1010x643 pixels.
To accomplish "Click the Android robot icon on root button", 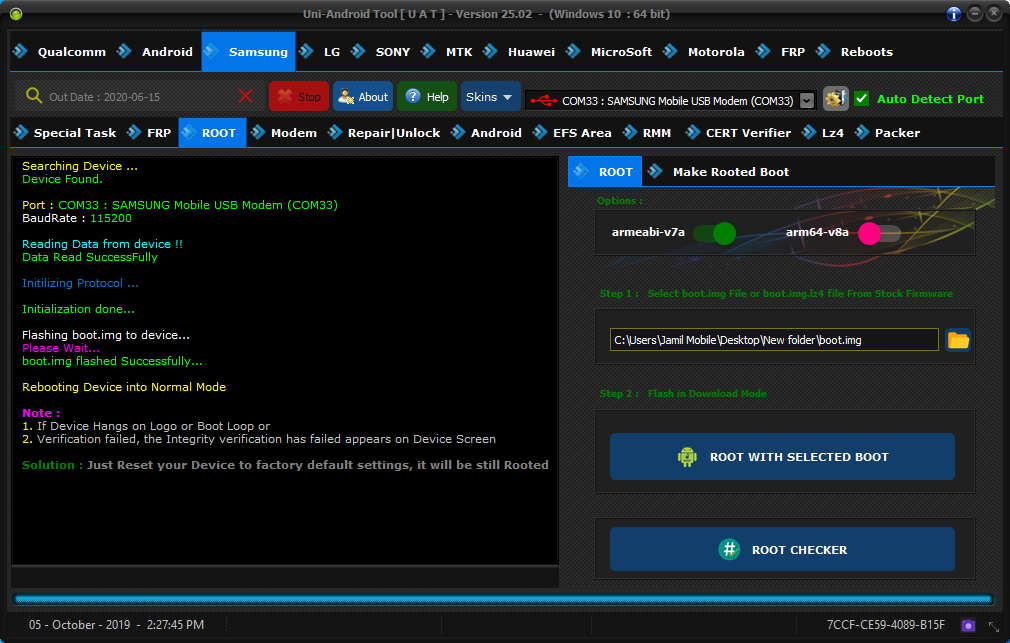I will pos(687,457).
